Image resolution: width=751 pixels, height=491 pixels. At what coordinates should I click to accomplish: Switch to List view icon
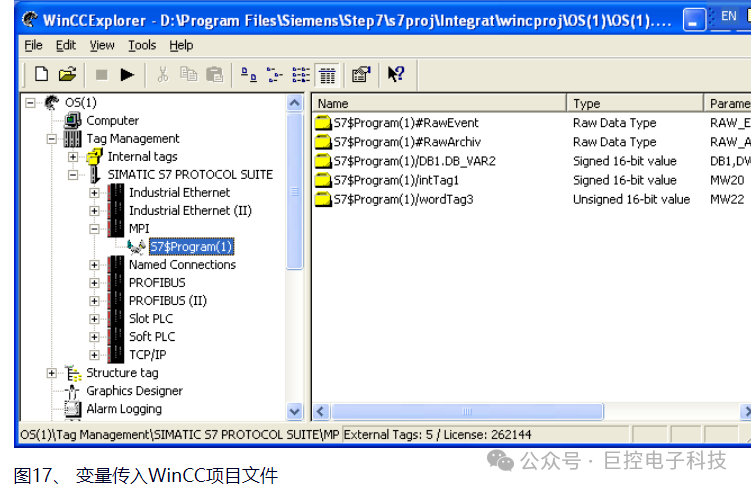tap(301, 75)
